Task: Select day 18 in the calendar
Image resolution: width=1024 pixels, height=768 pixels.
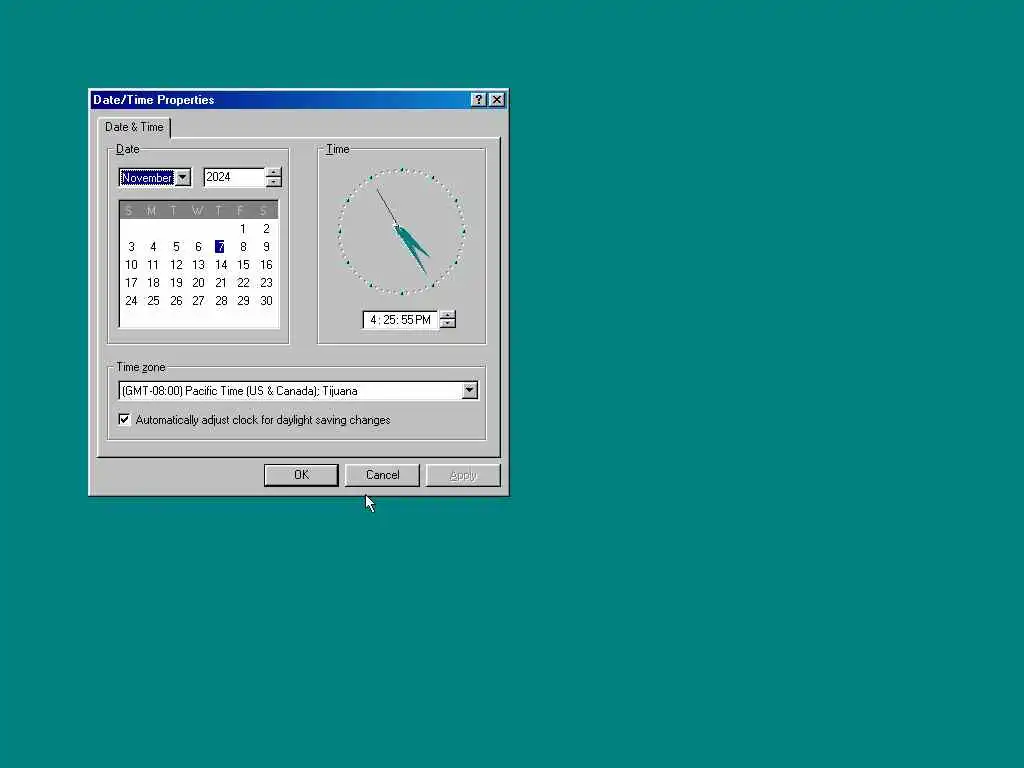Action: 153,283
